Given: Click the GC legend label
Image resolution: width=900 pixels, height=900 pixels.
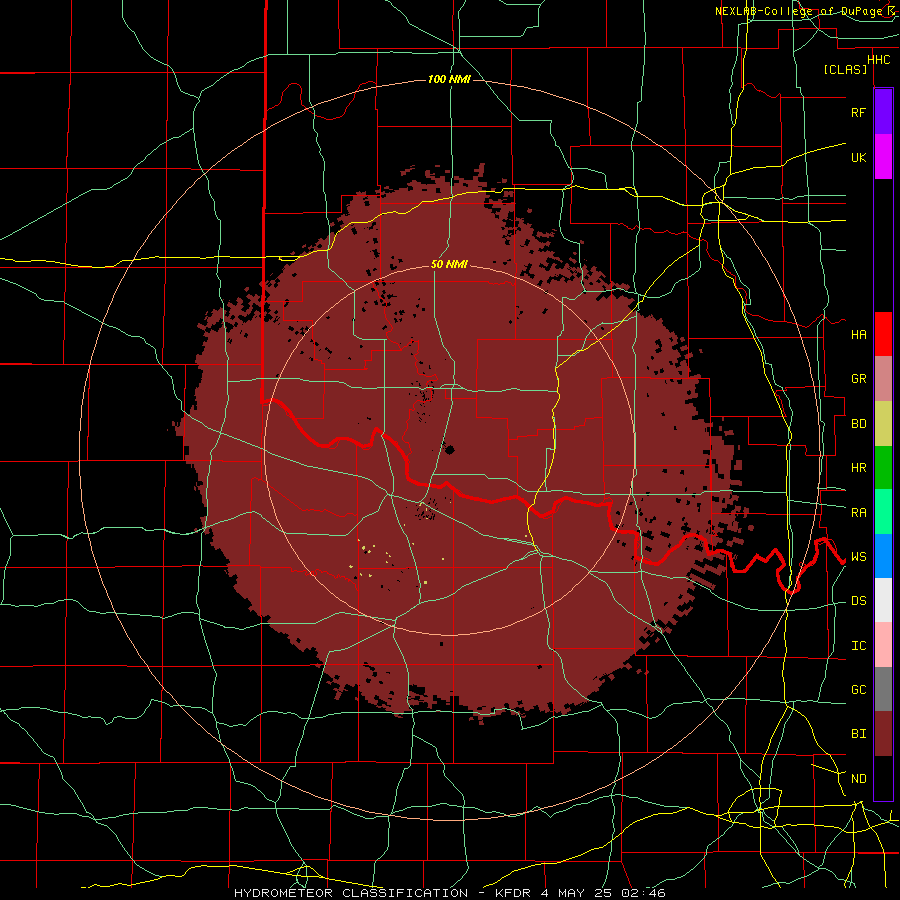Looking at the screenshot, I should pos(858,690).
